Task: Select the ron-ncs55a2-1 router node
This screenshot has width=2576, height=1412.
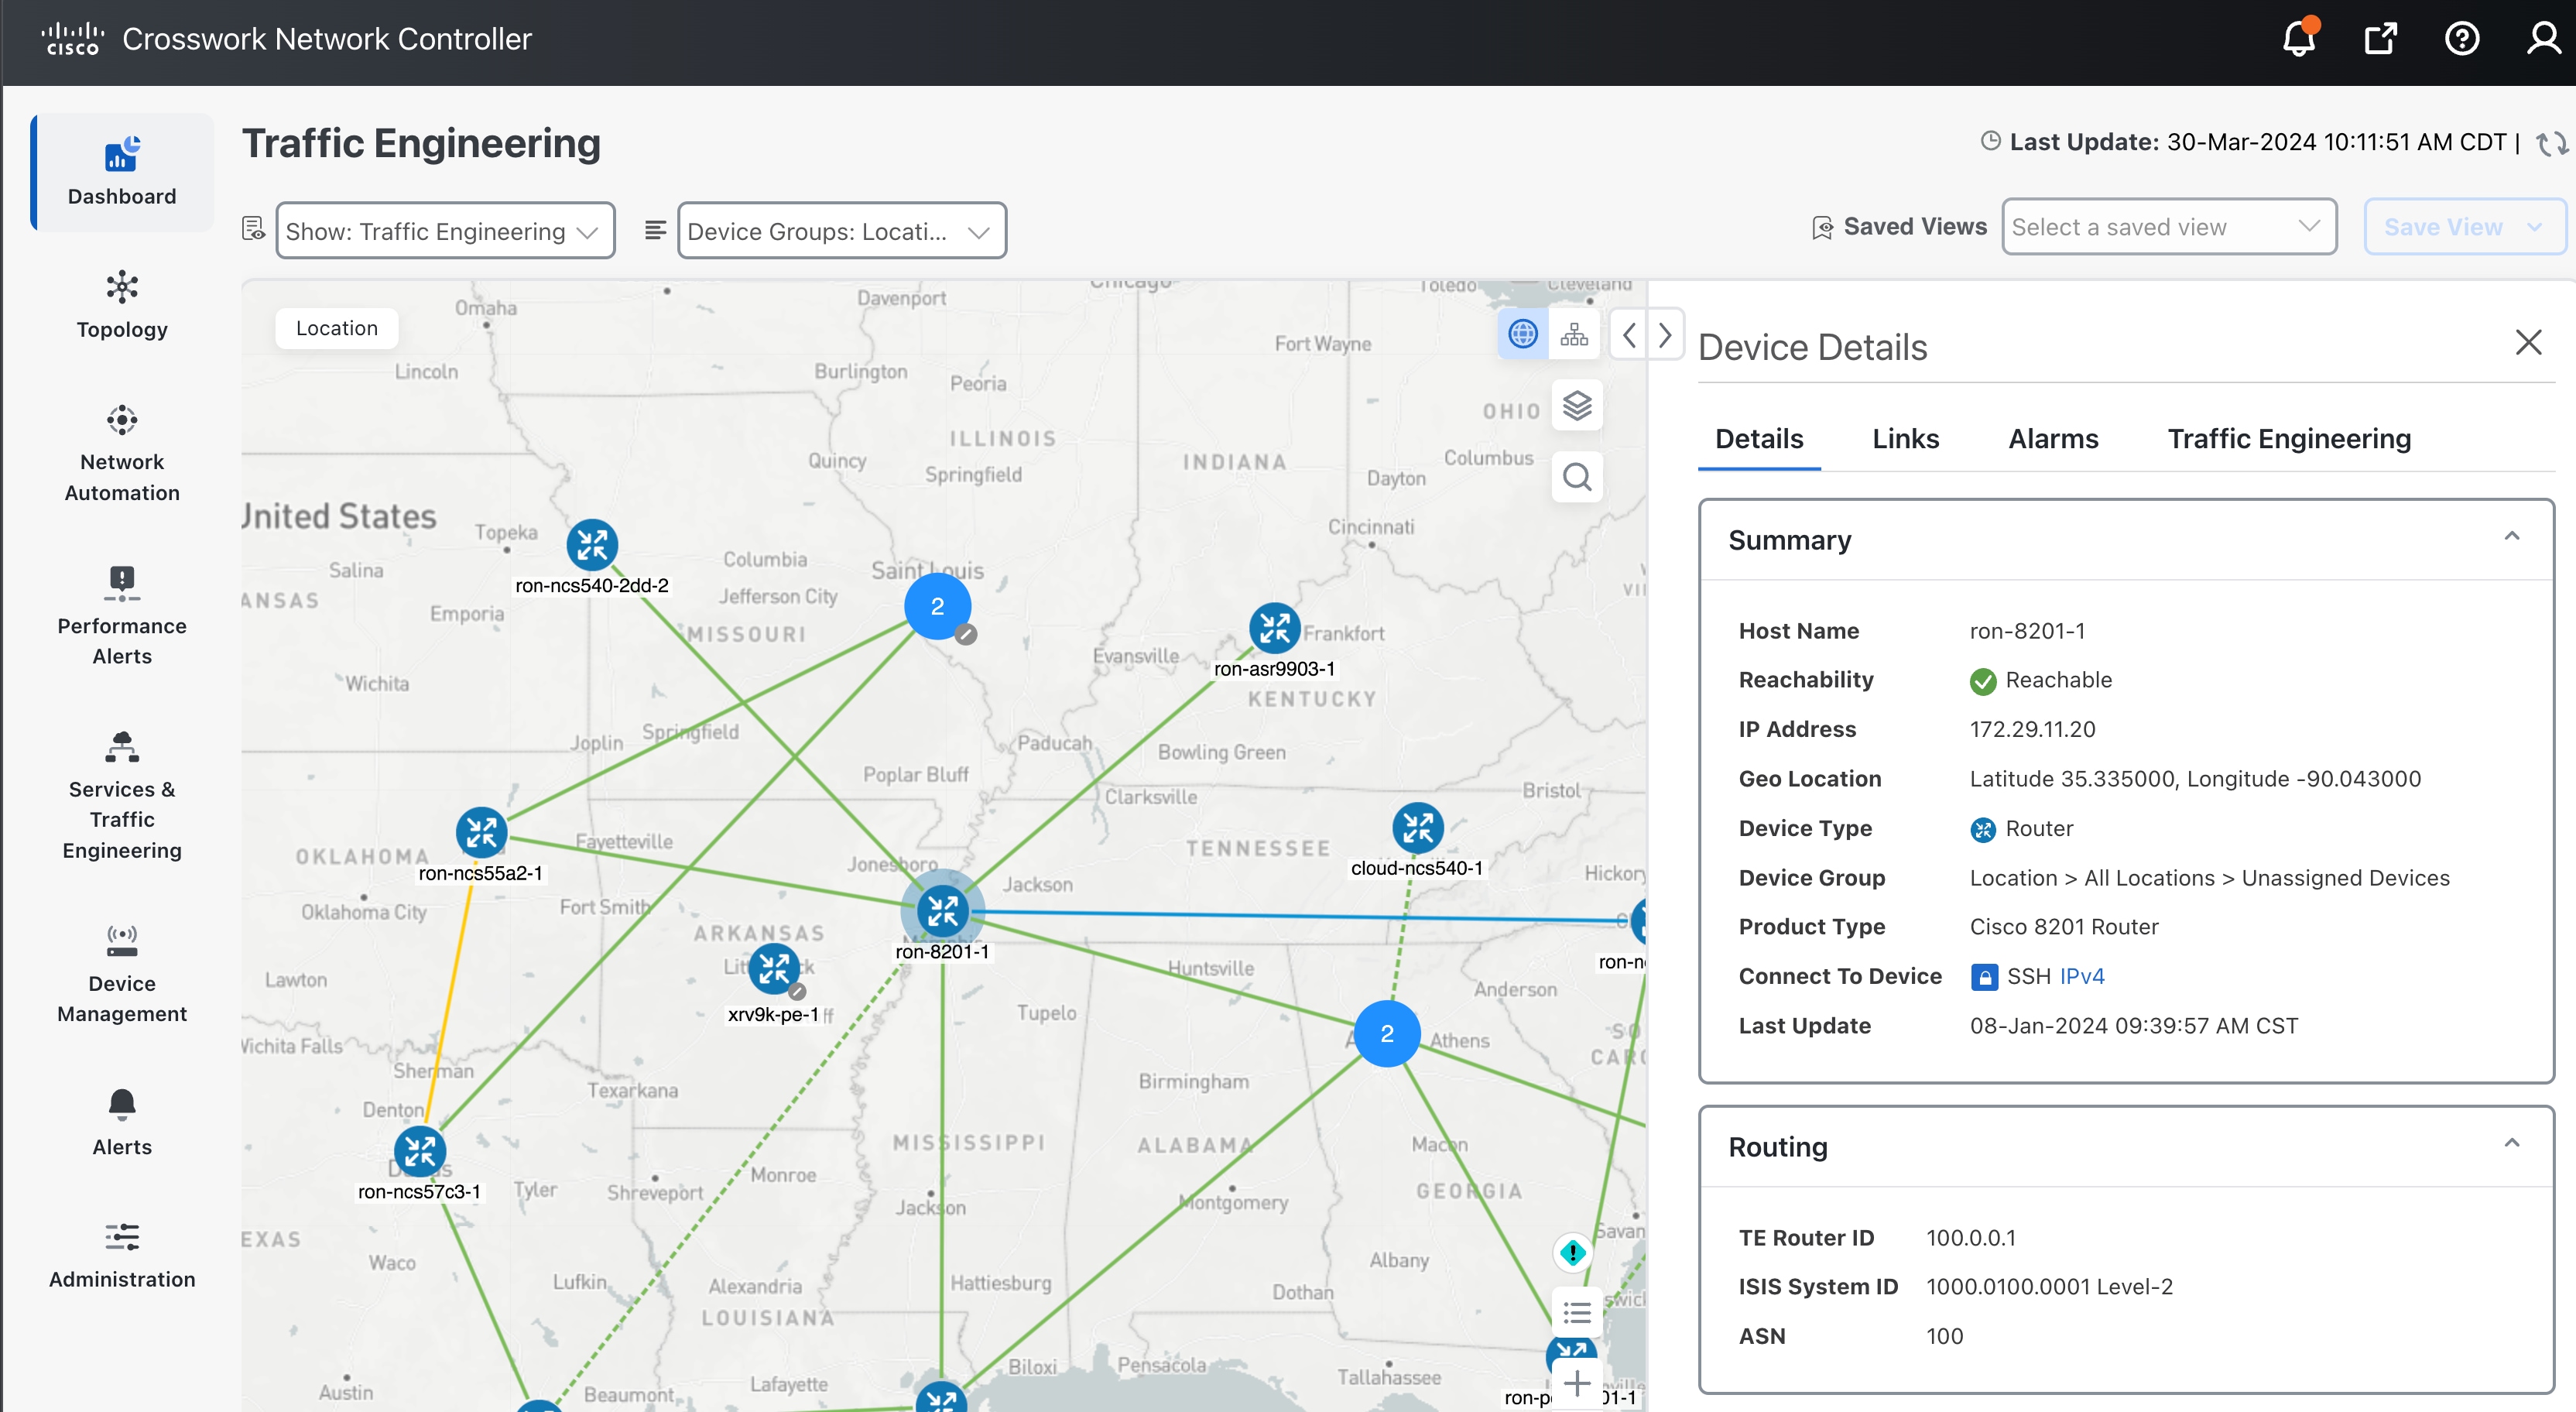Action: coord(481,832)
